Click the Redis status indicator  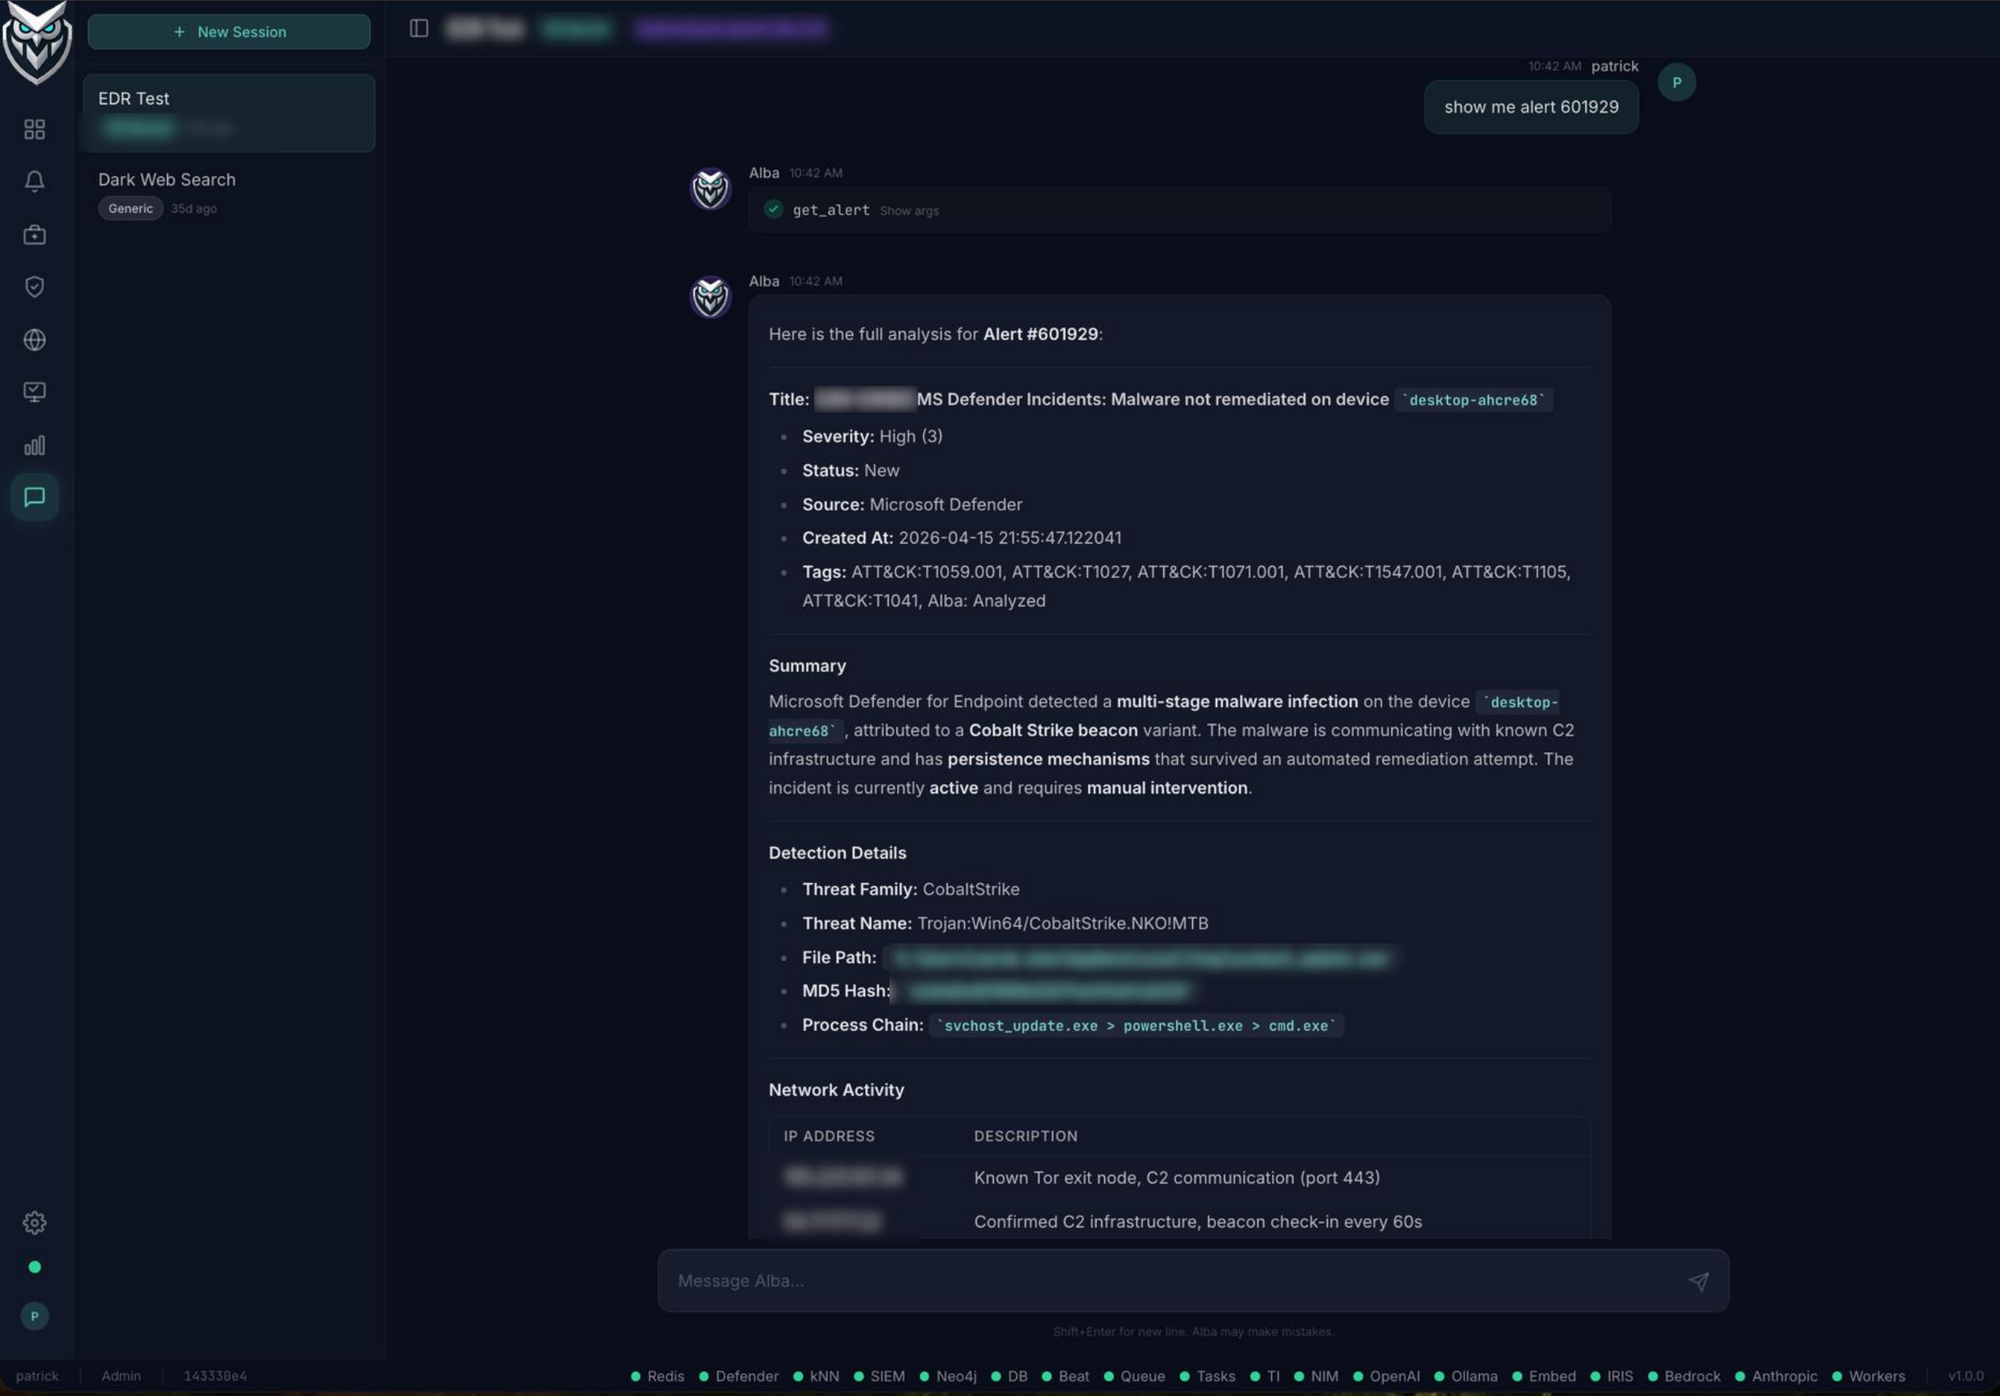658,1376
